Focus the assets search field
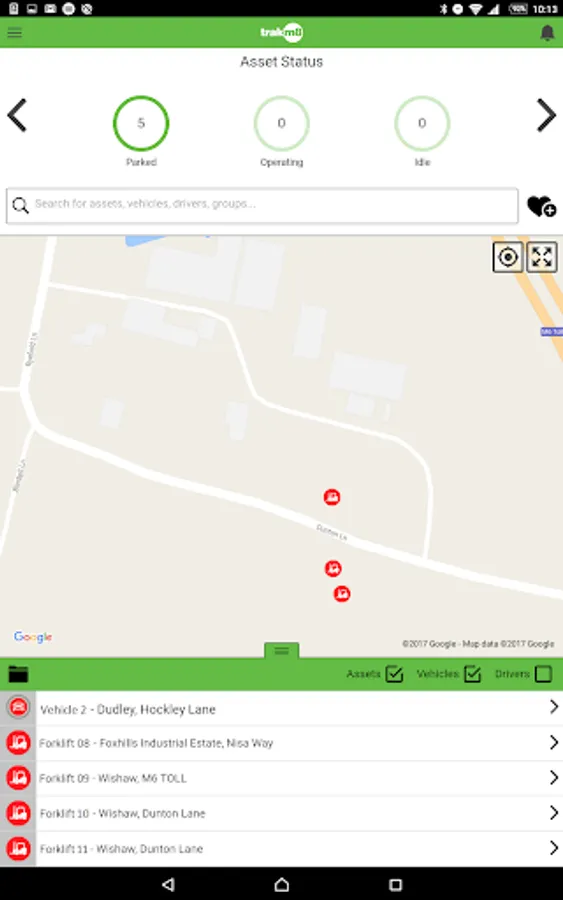This screenshot has width=563, height=900. tap(262, 205)
